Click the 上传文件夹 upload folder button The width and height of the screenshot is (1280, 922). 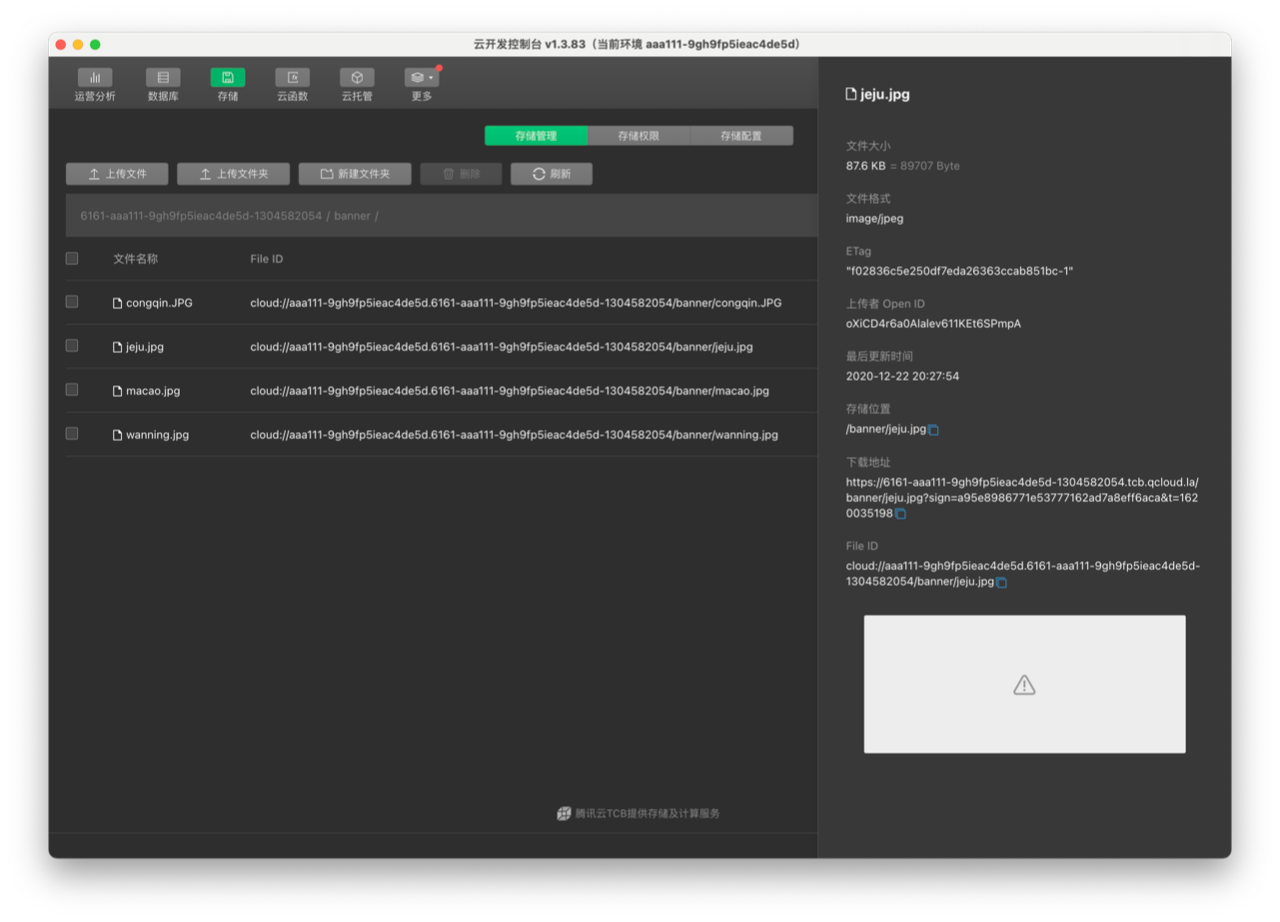tap(233, 174)
